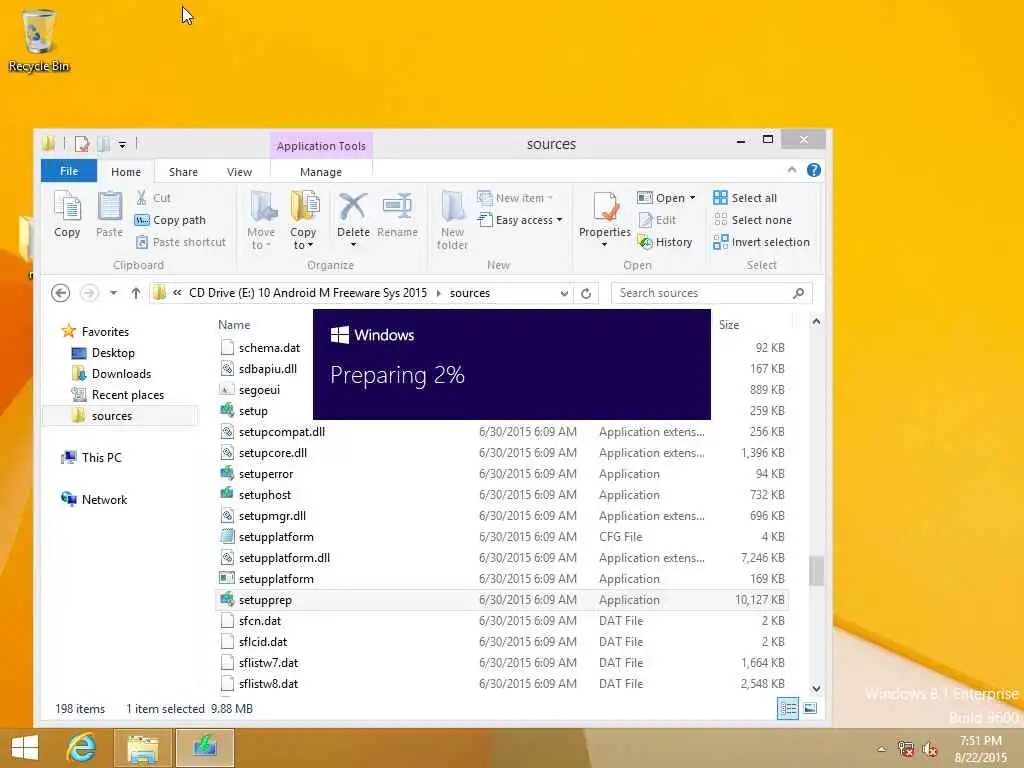Open the Recycle Bin on desktop
The image size is (1024, 768).
[39, 40]
